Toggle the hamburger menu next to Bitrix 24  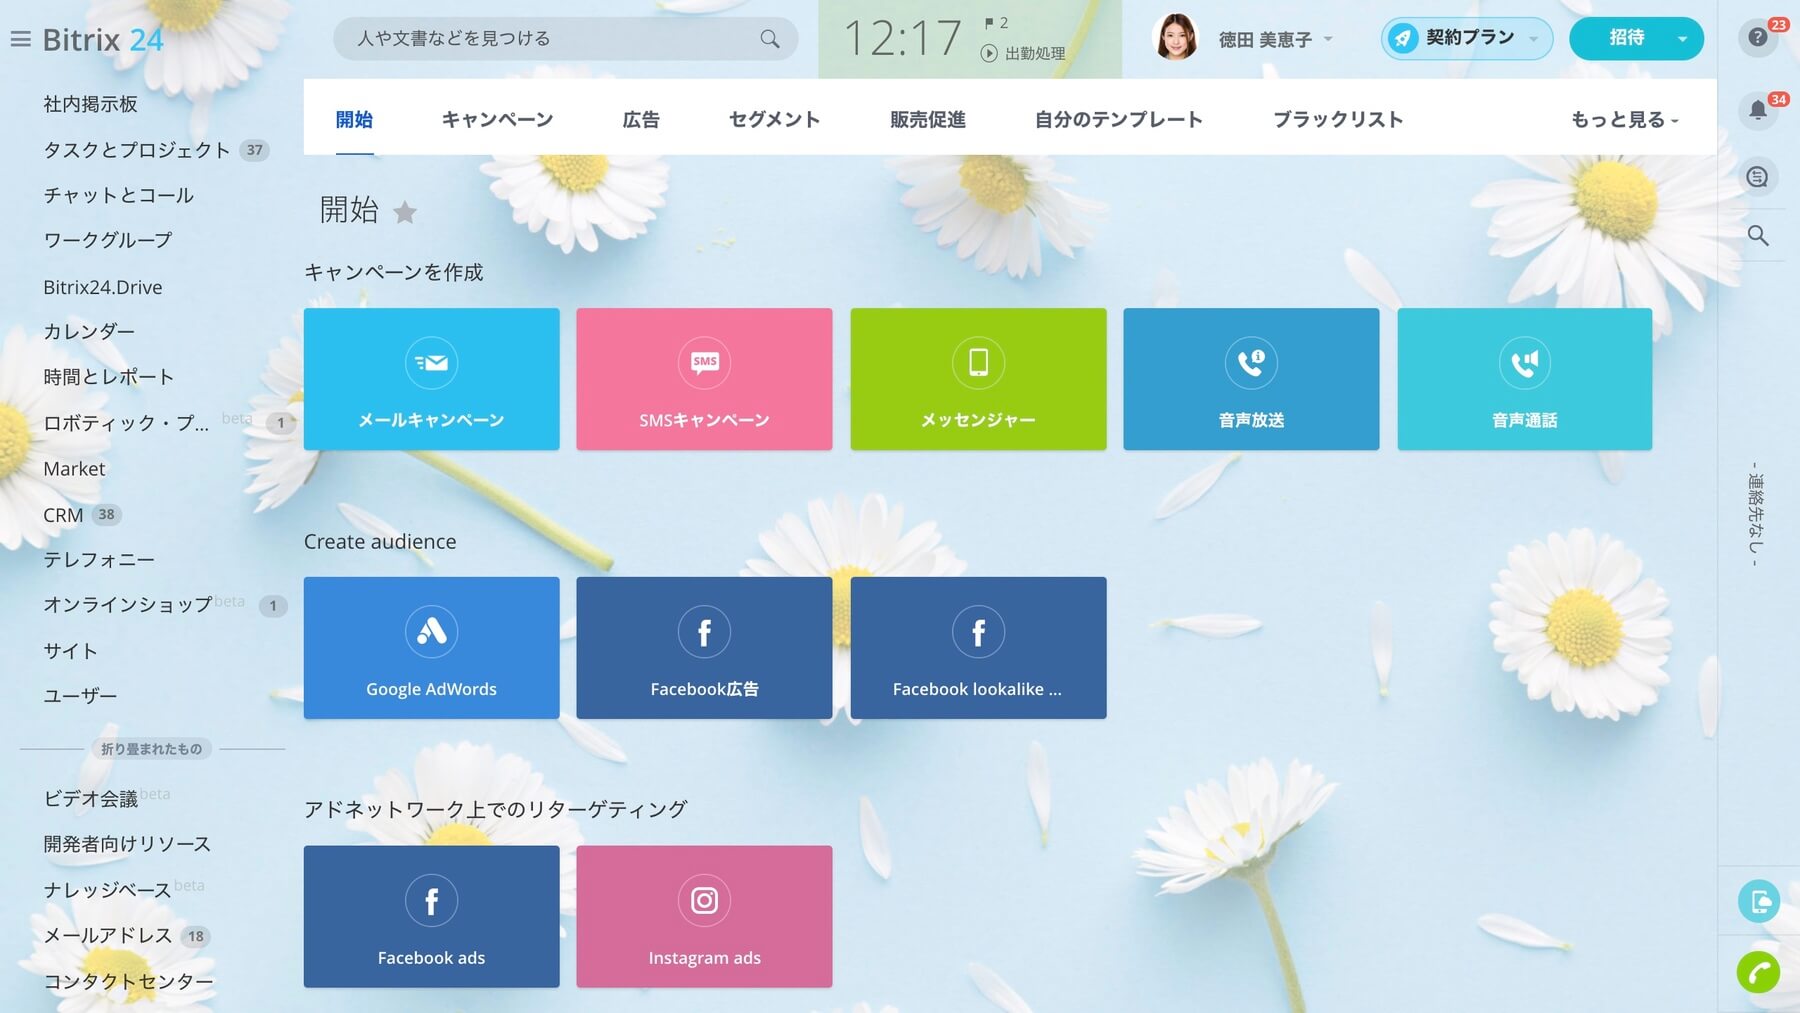20,40
